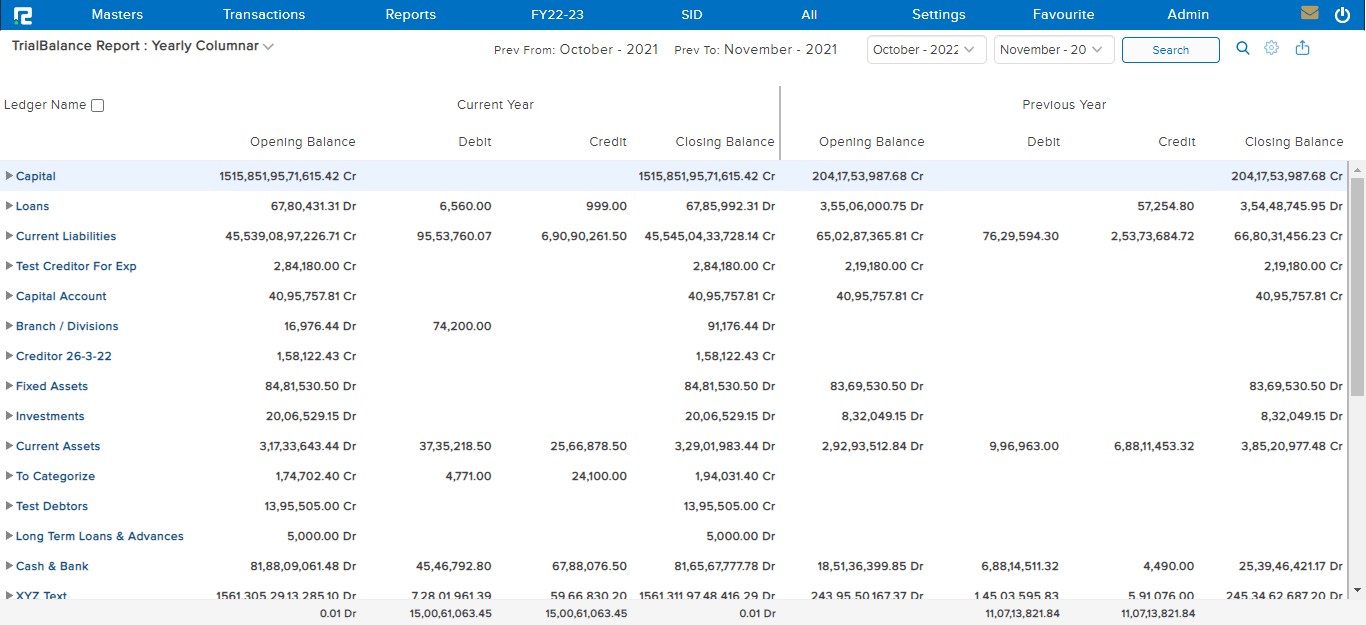Click the power logout icon

click(1342, 14)
